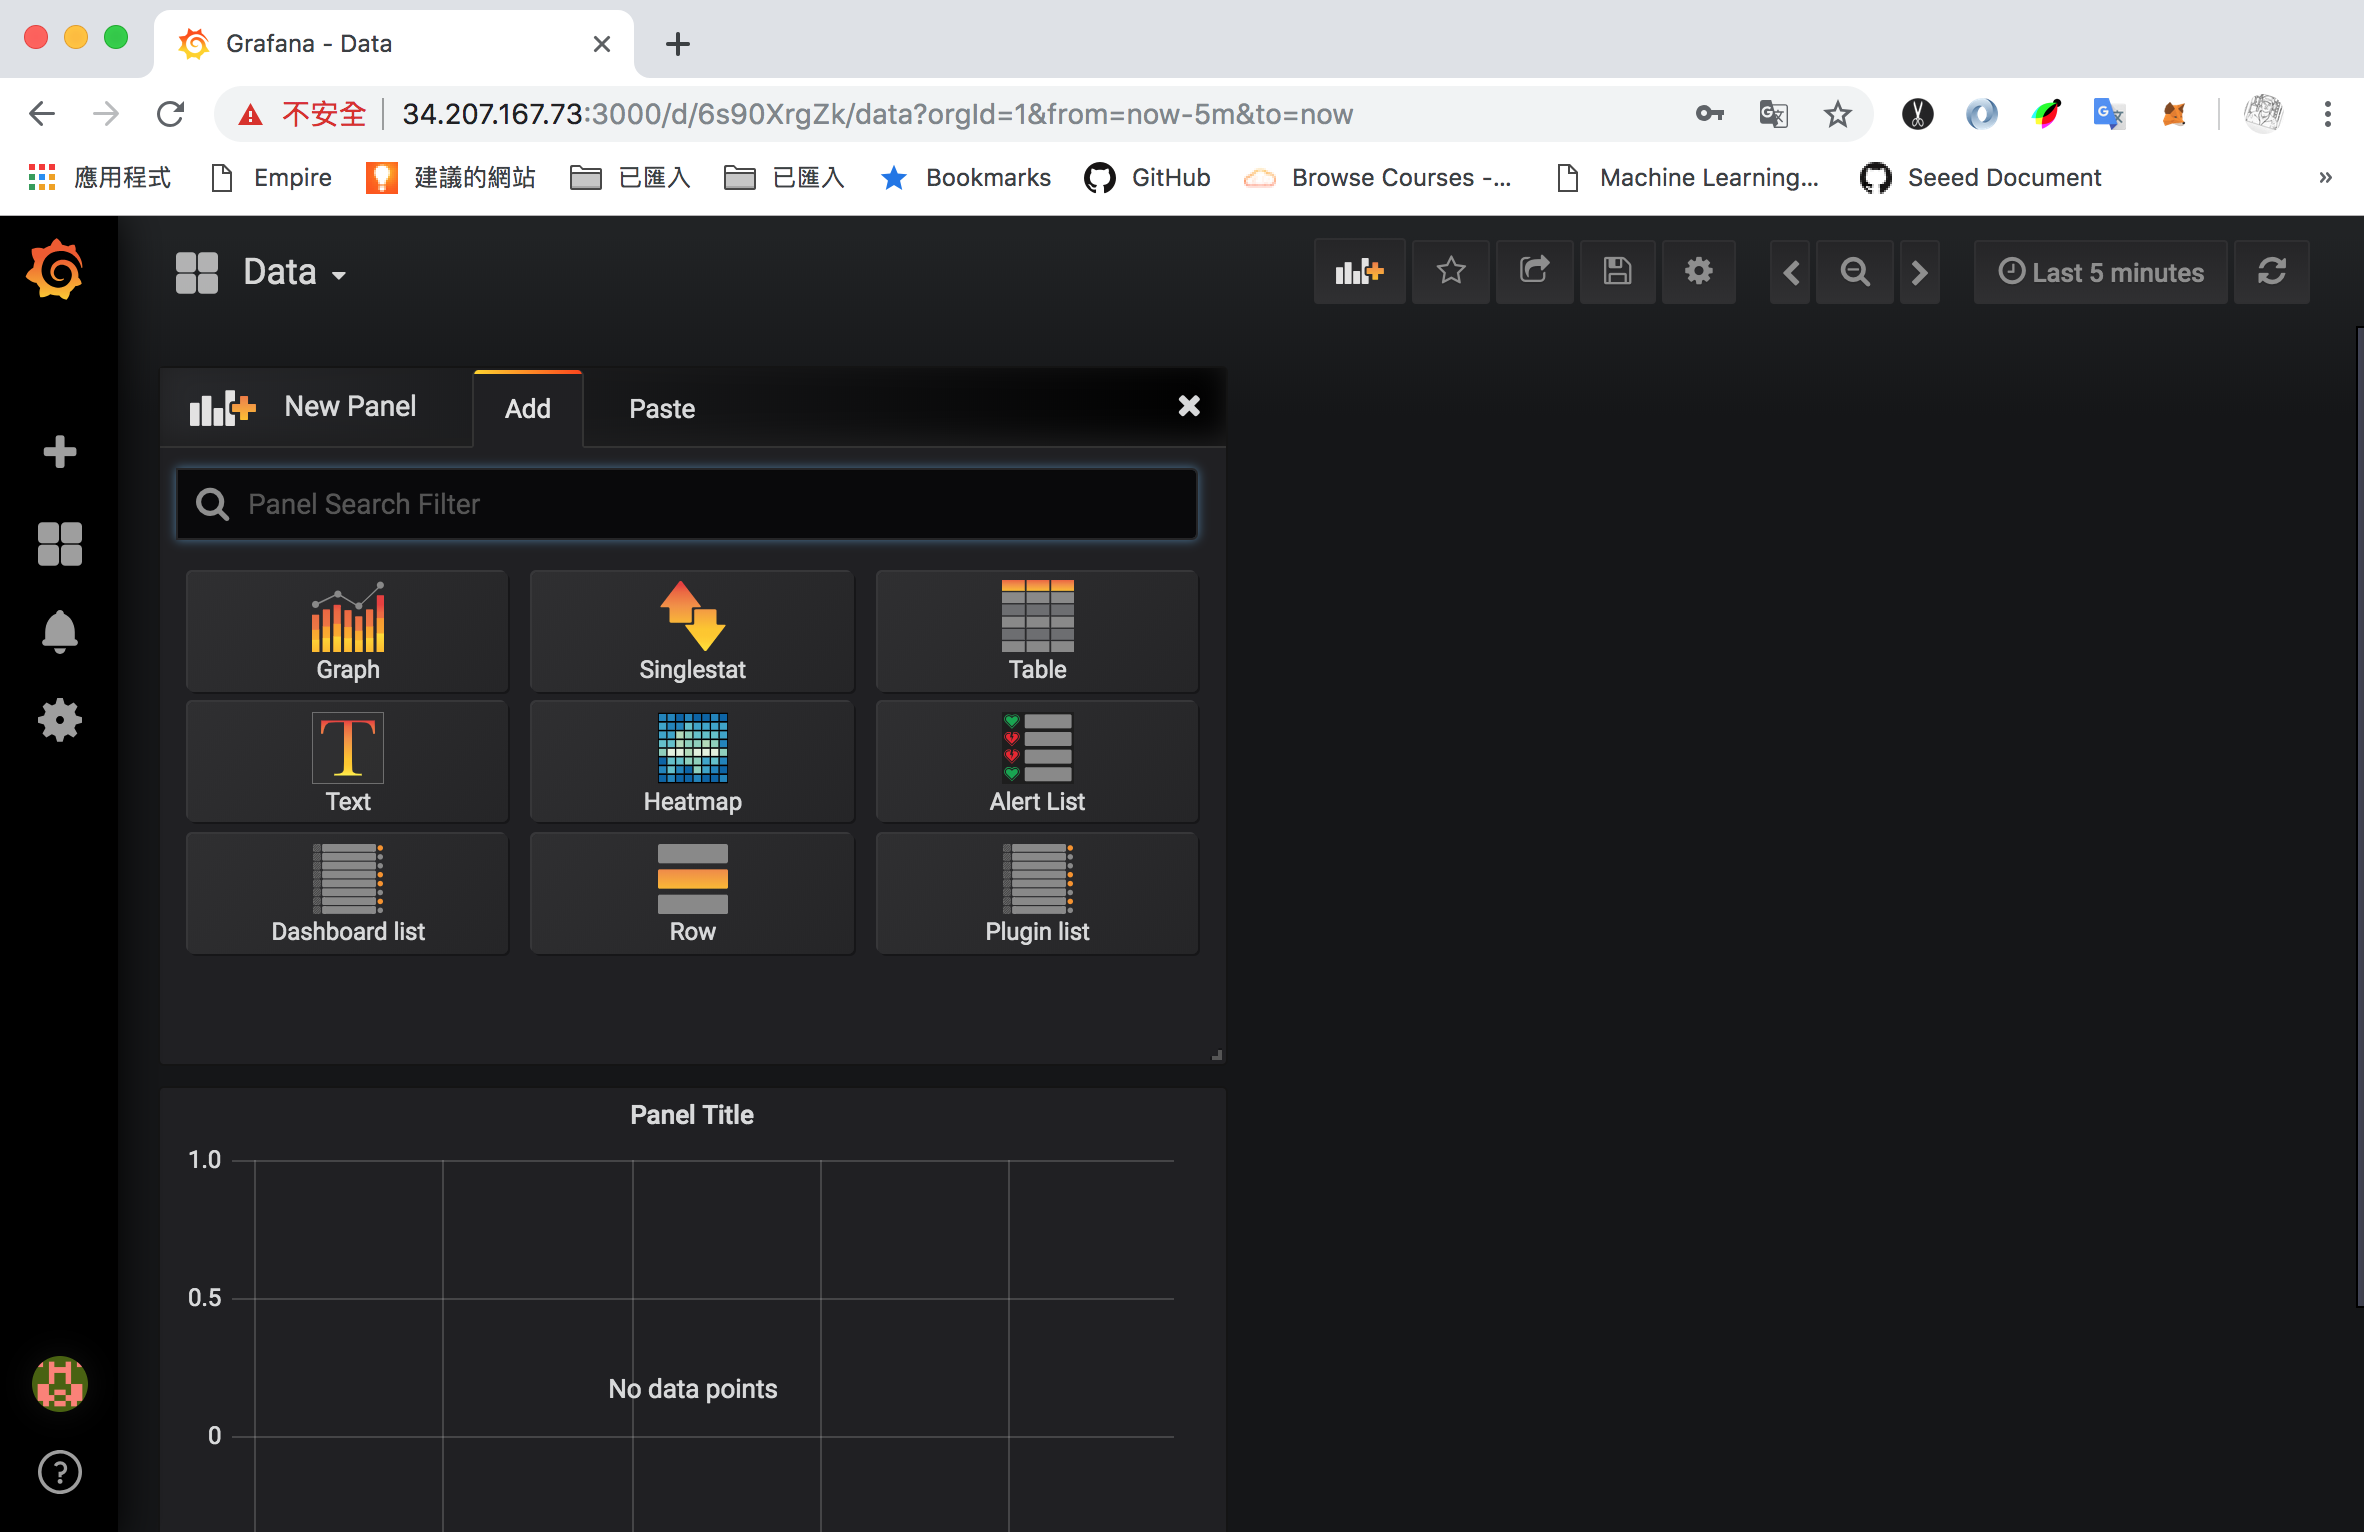Show more bookmarks chevron
This screenshot has width=2364, height=1532.
2326,178
